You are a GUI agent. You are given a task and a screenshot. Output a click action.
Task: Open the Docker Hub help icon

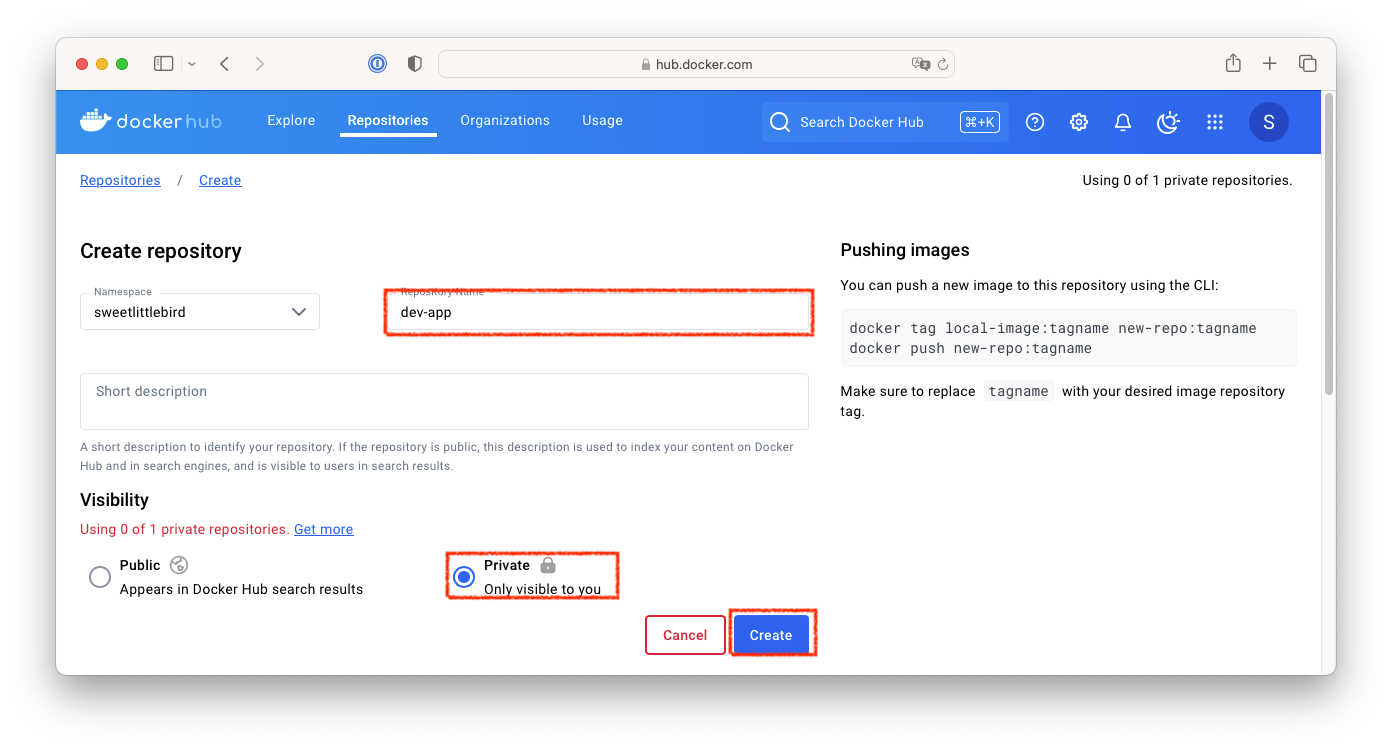[1035, 122]
